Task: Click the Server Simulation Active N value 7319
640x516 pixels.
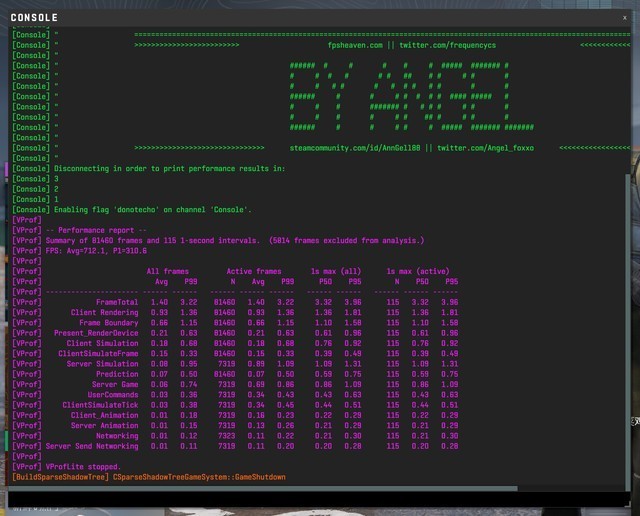Action: pyautogui.click(x=227, y=364)
